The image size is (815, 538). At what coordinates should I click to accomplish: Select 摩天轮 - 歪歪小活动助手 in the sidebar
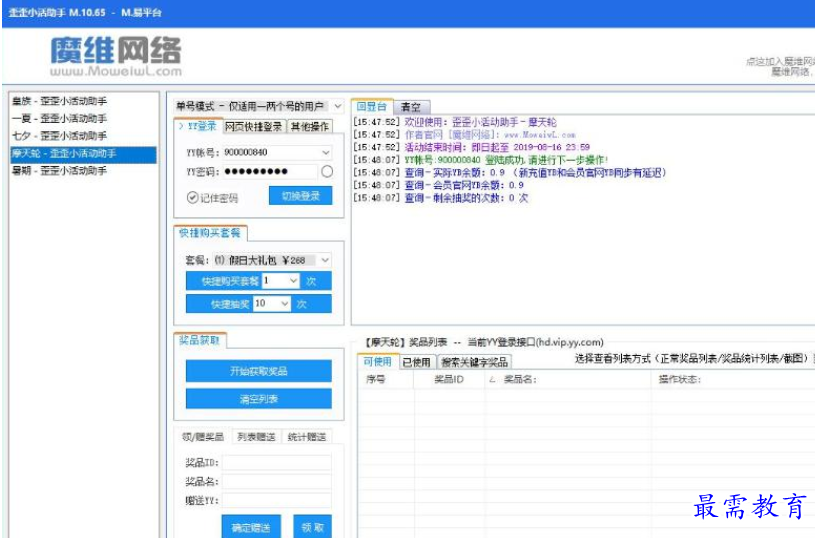(83, 154)
